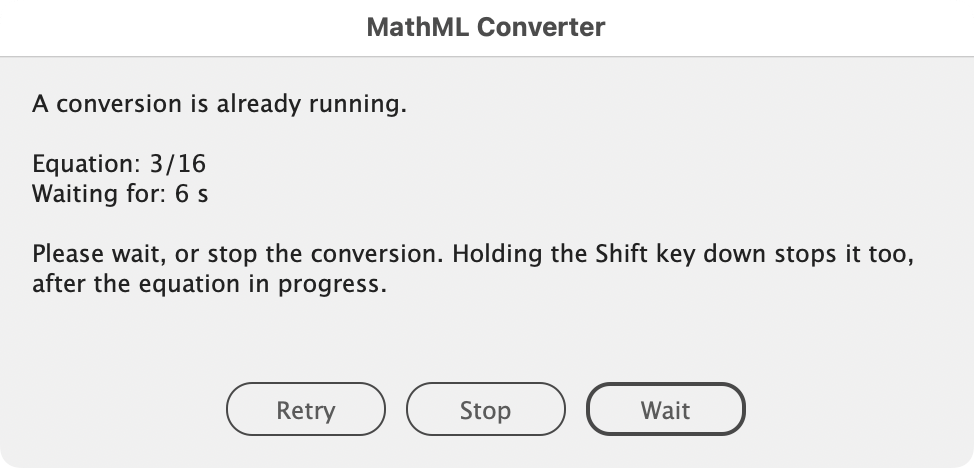
Task: Click the 'Equation:' label text
Action: (x=87, y=163)
